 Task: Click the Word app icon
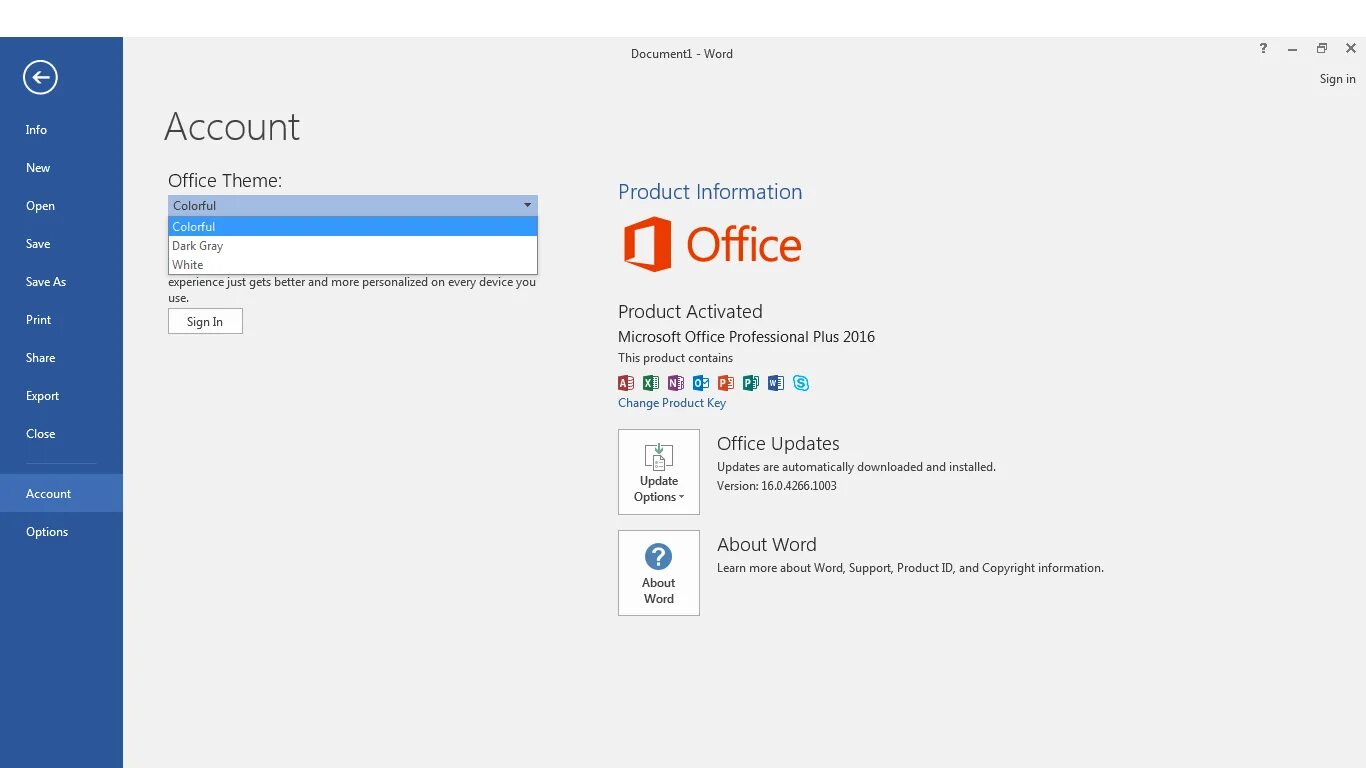click(x=776, y=383)
